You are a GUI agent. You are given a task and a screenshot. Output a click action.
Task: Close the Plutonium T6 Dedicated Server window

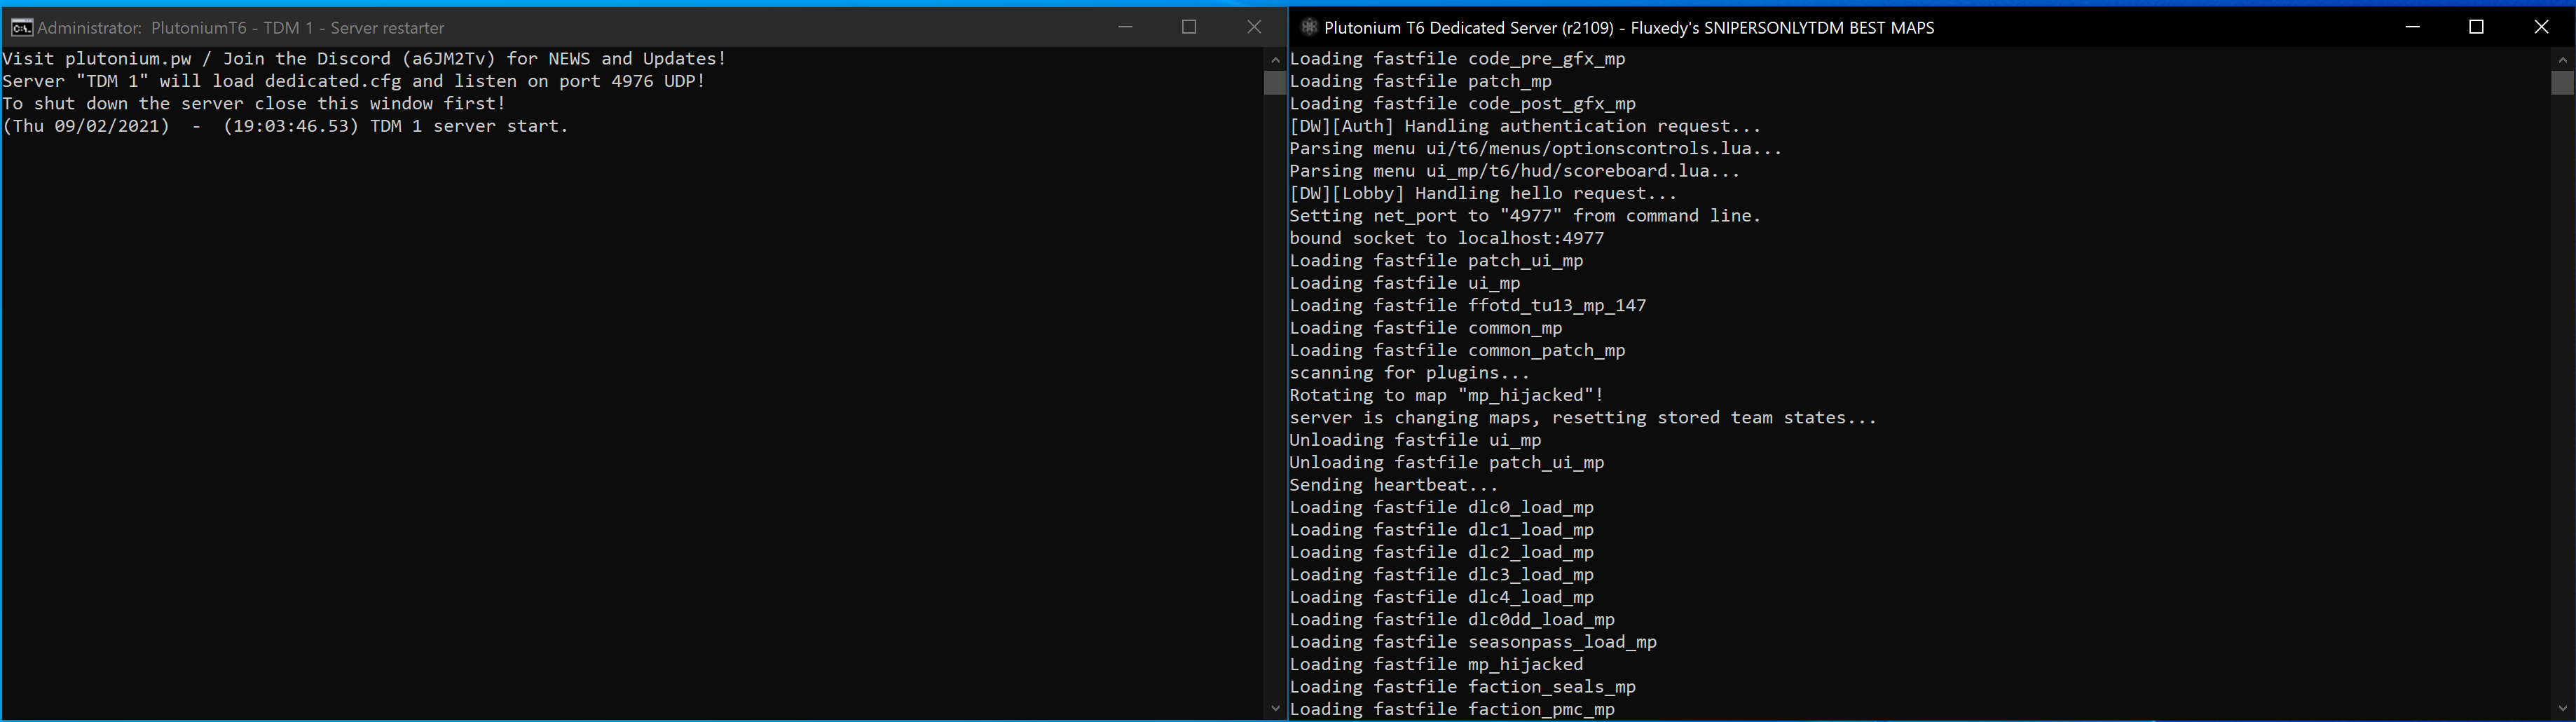point(2541,27)
